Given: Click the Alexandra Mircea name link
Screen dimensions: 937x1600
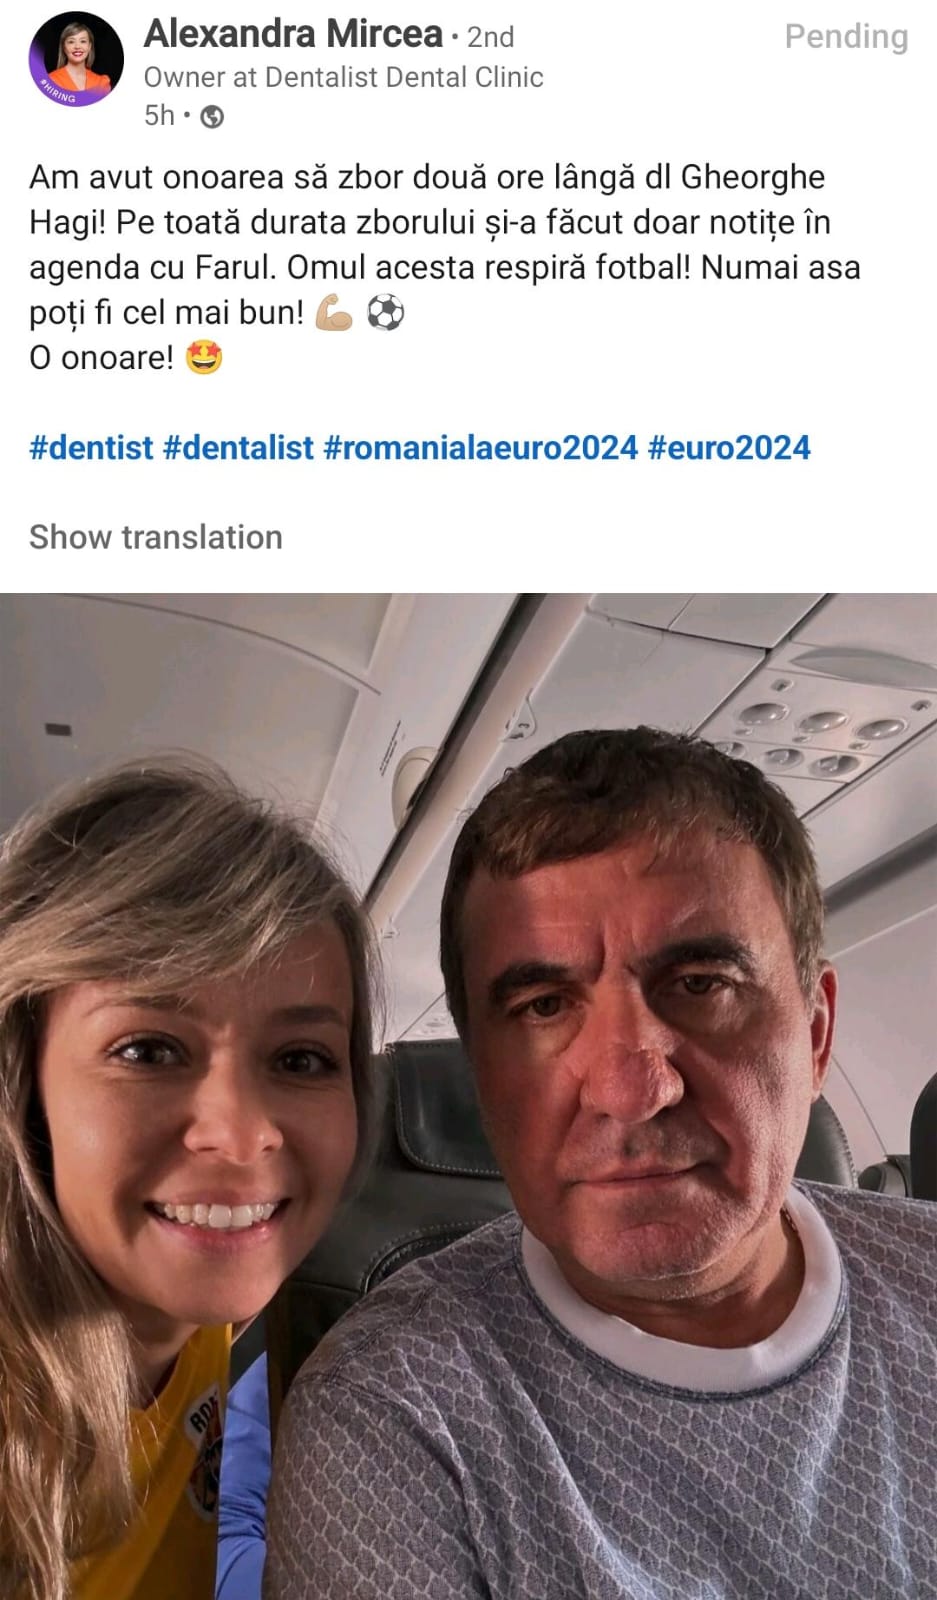Looking at the screenshot, I should [x=293, y=34].
